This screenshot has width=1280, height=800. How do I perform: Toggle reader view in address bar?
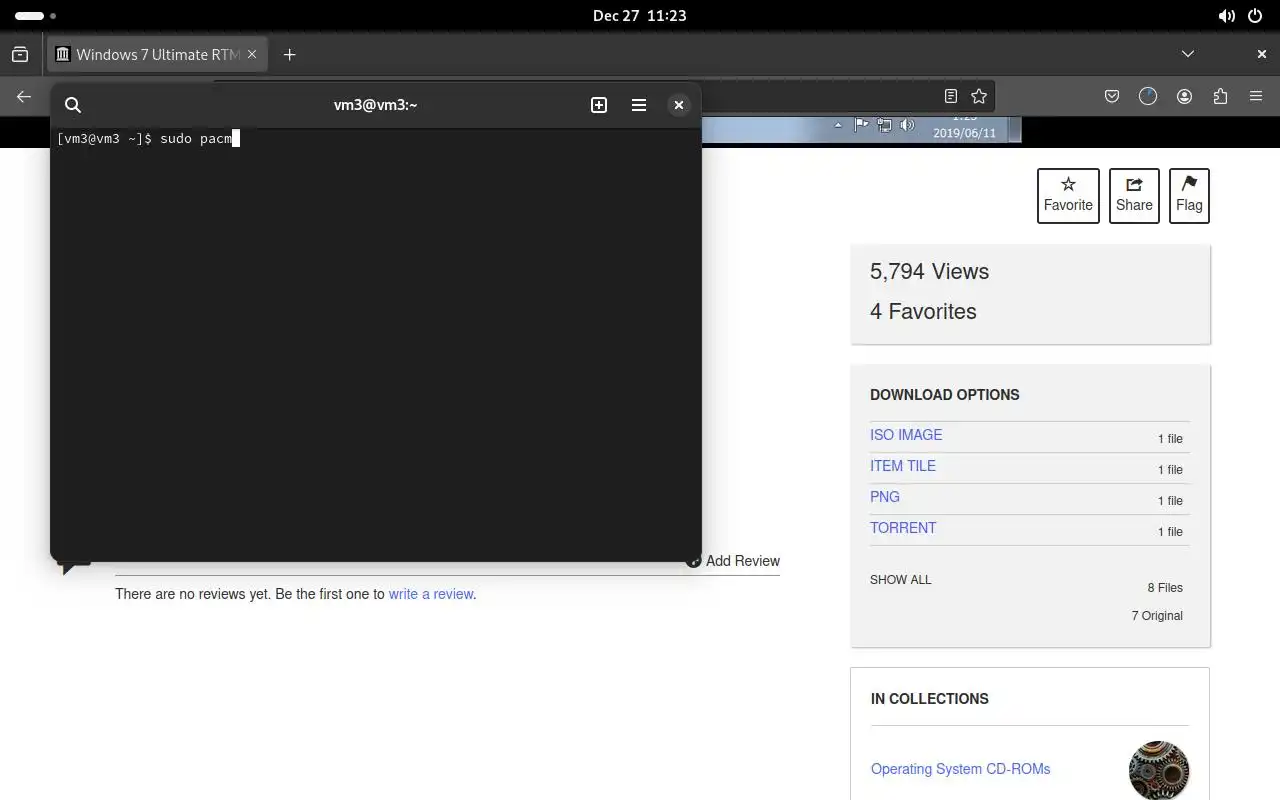951,96
